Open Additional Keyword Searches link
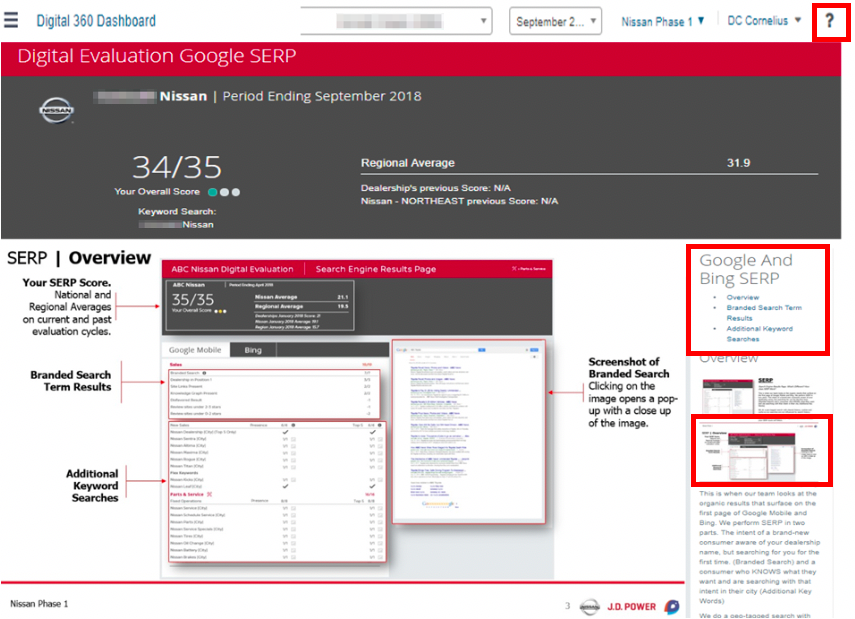The width and height of the screenshot is (855, 619). 759,334
